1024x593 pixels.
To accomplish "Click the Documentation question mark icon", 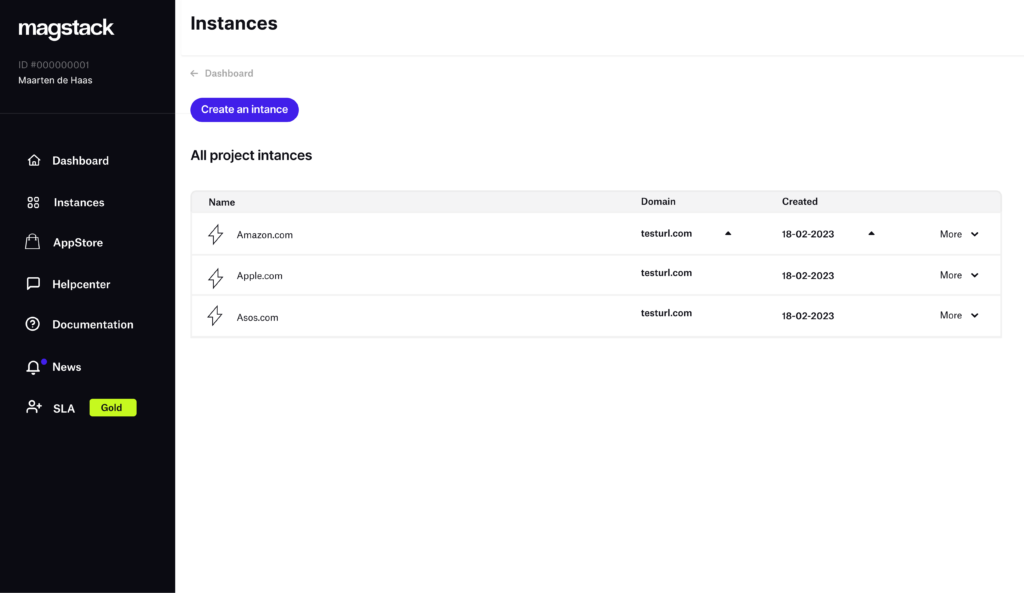I will click(34, 325).
